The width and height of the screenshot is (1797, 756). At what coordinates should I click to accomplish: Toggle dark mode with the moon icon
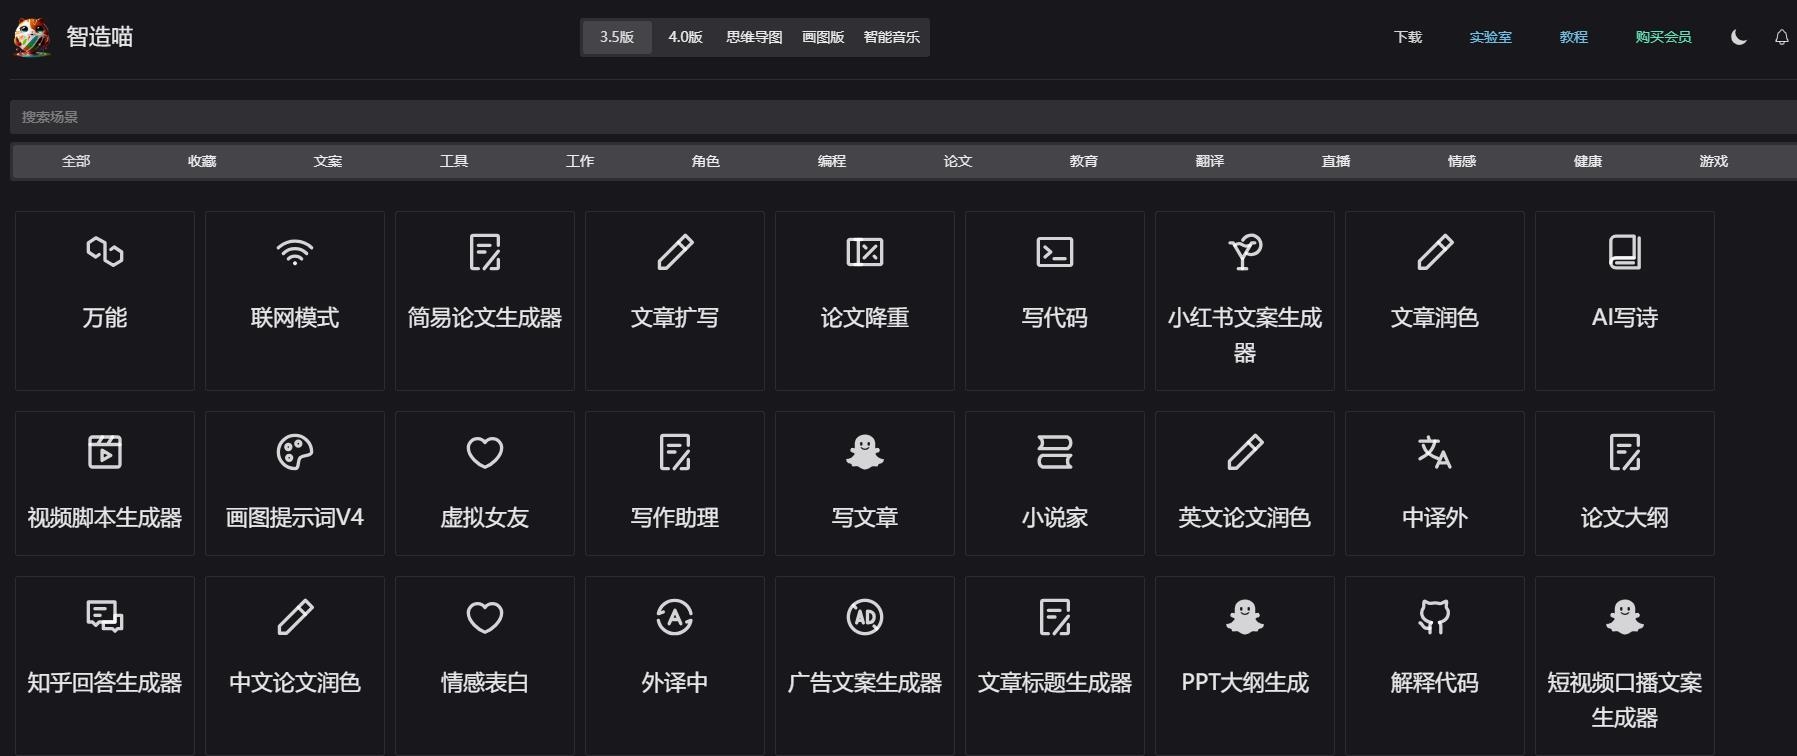(x=1739, y=37)
